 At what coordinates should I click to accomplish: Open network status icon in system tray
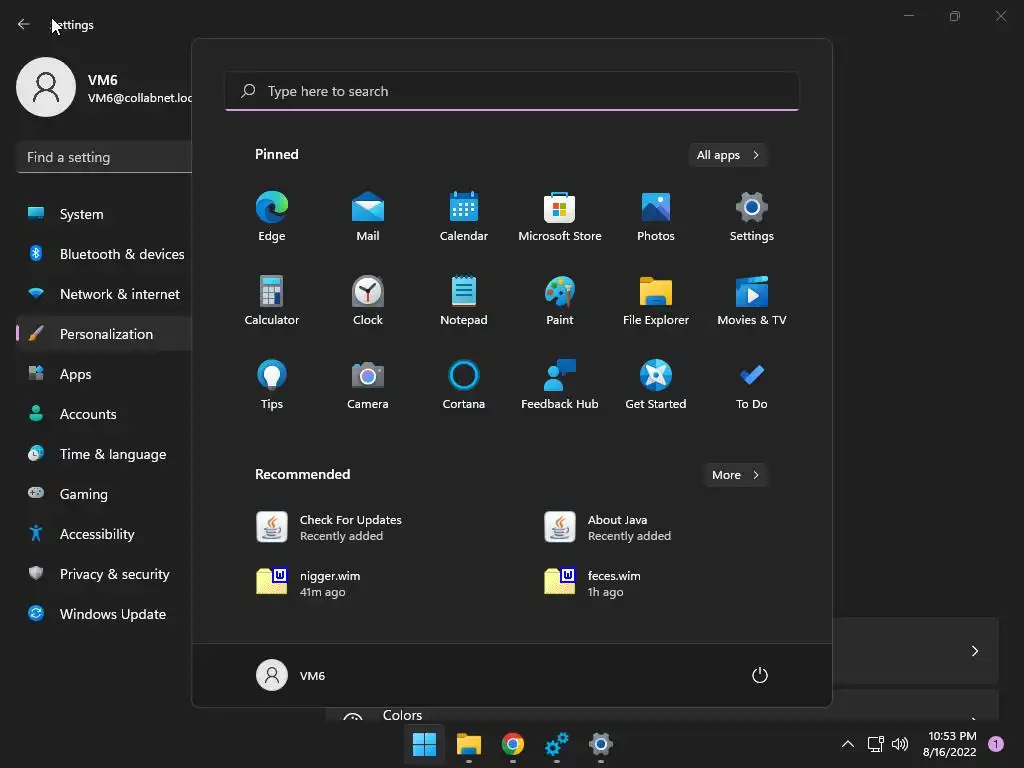point(875,744)
